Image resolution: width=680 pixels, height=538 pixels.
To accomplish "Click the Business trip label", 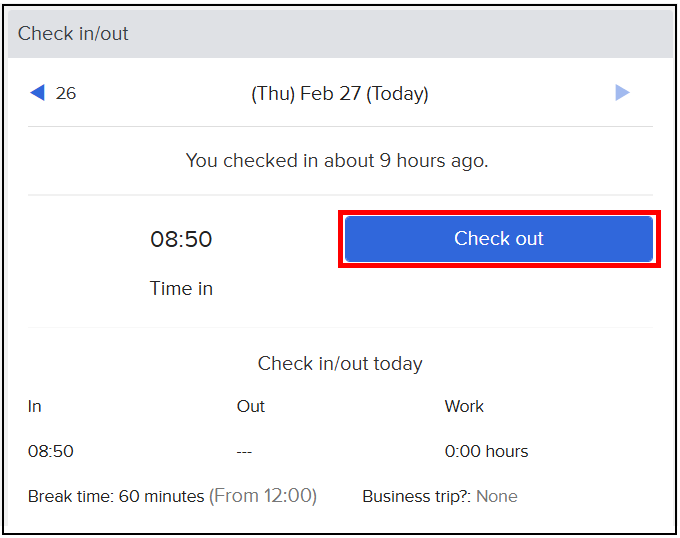I will click(x=417, y=496).
